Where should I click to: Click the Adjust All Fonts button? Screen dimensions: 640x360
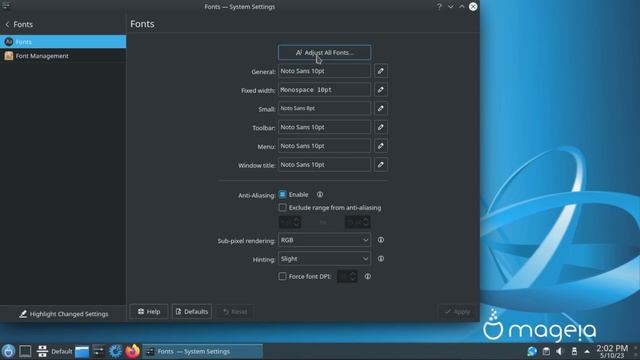click(324, 53)
